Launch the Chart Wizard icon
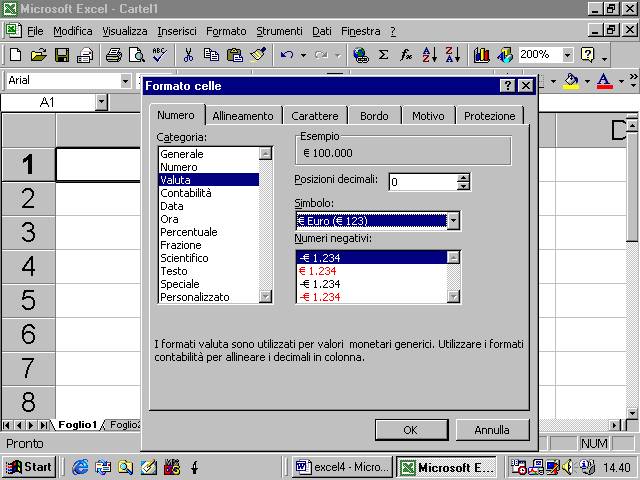Viewport: 640px width, 480px height. click(482, 55)
